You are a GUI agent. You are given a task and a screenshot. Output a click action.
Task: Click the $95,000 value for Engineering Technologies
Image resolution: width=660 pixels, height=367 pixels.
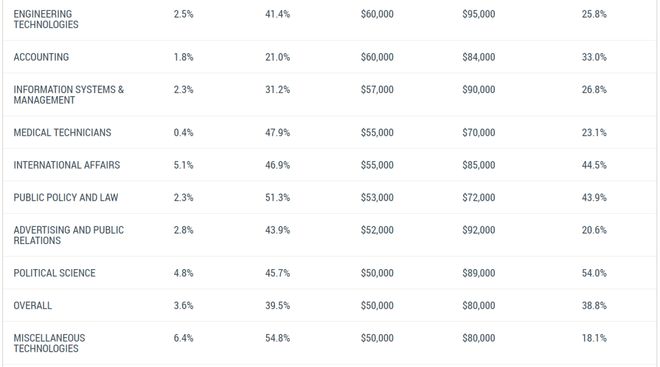pyautogui.click(x=479, y=14)
